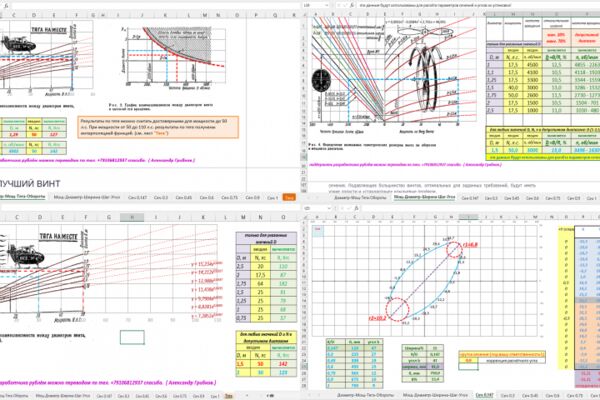Open Мощ-Диаметр-Ширина-Шаг-Угол tab in top-left window
600x400 pixels.
[87, 198]
